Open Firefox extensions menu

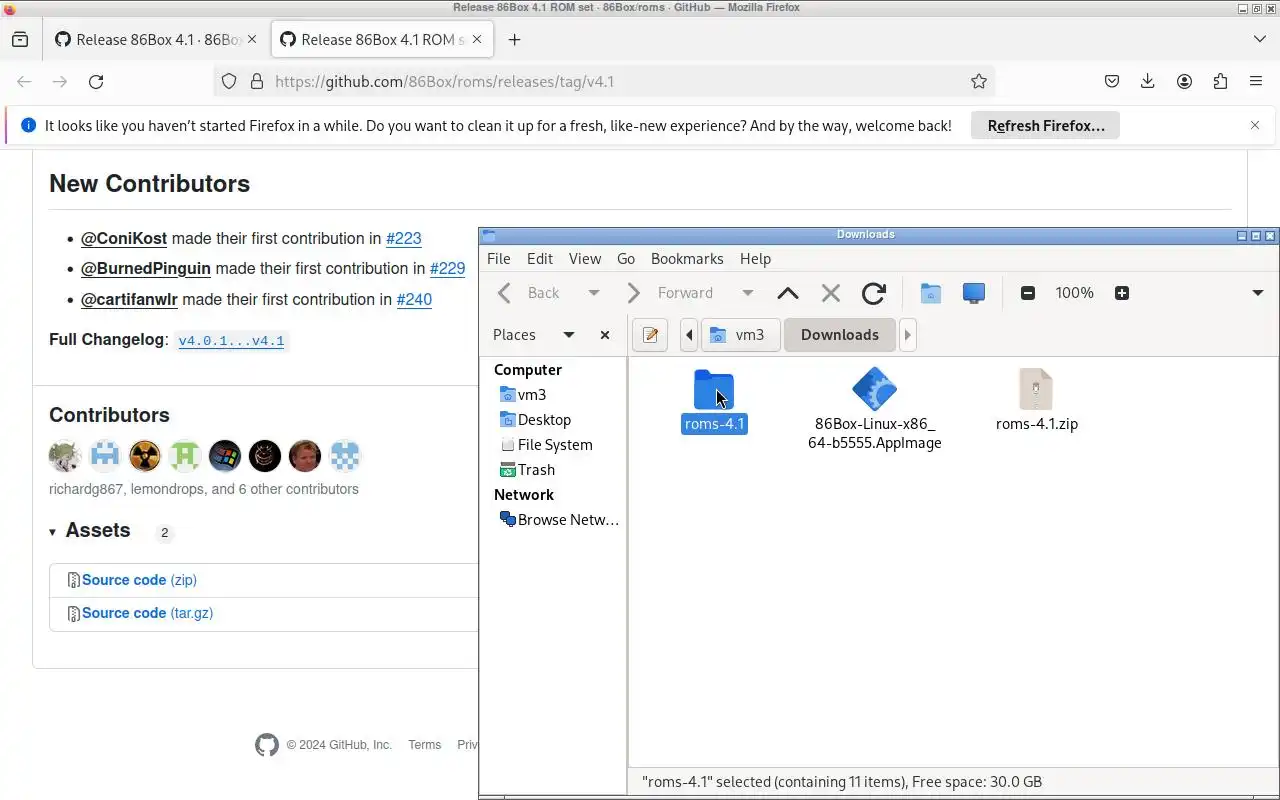[x=1220, y=82]
